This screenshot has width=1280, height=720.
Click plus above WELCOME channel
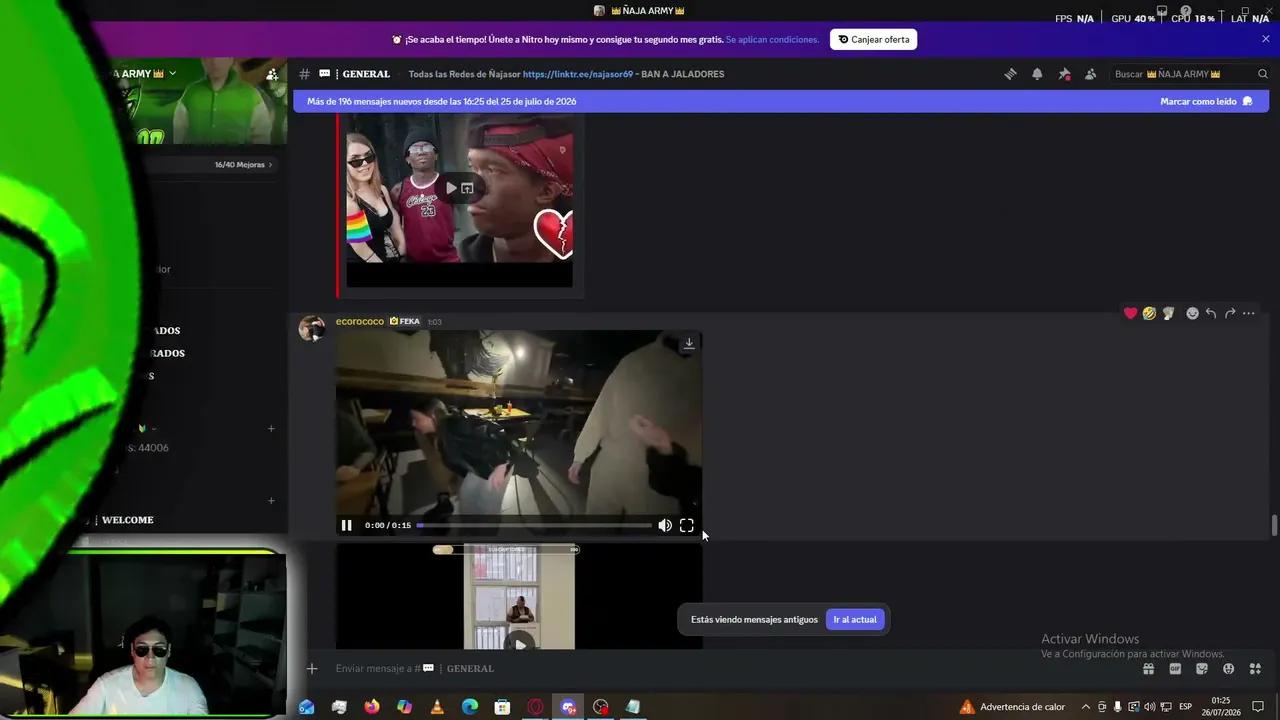tap(271, 500)
